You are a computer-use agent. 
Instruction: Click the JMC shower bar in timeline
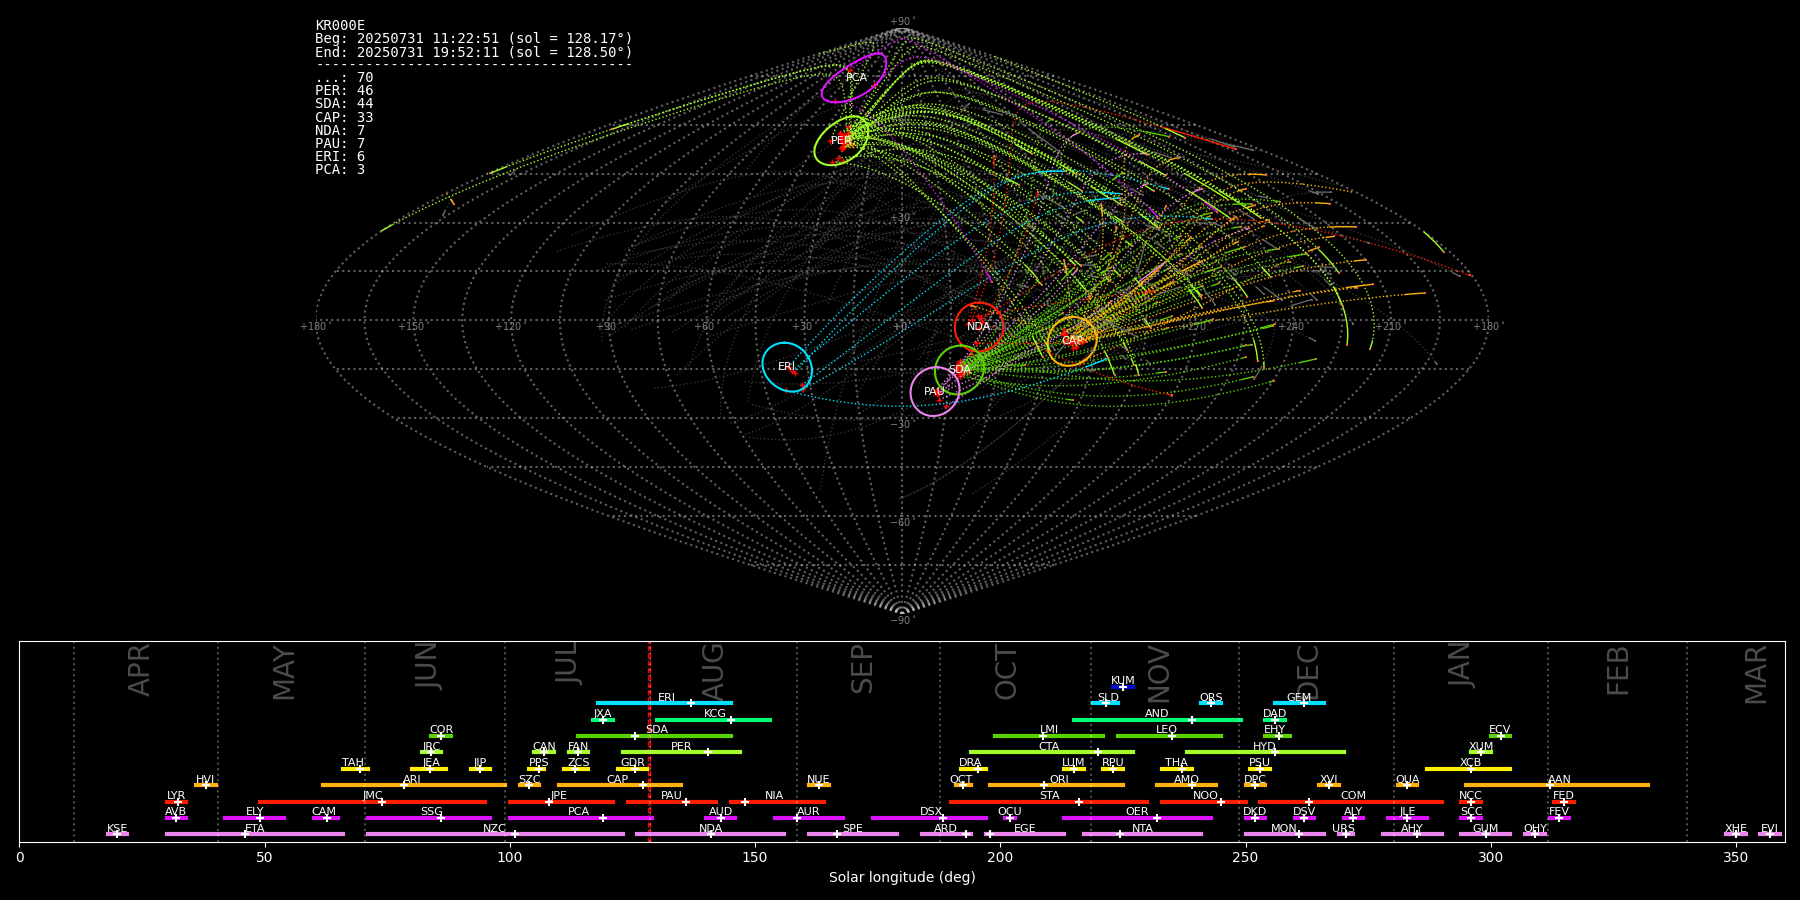tap(373, 801)
